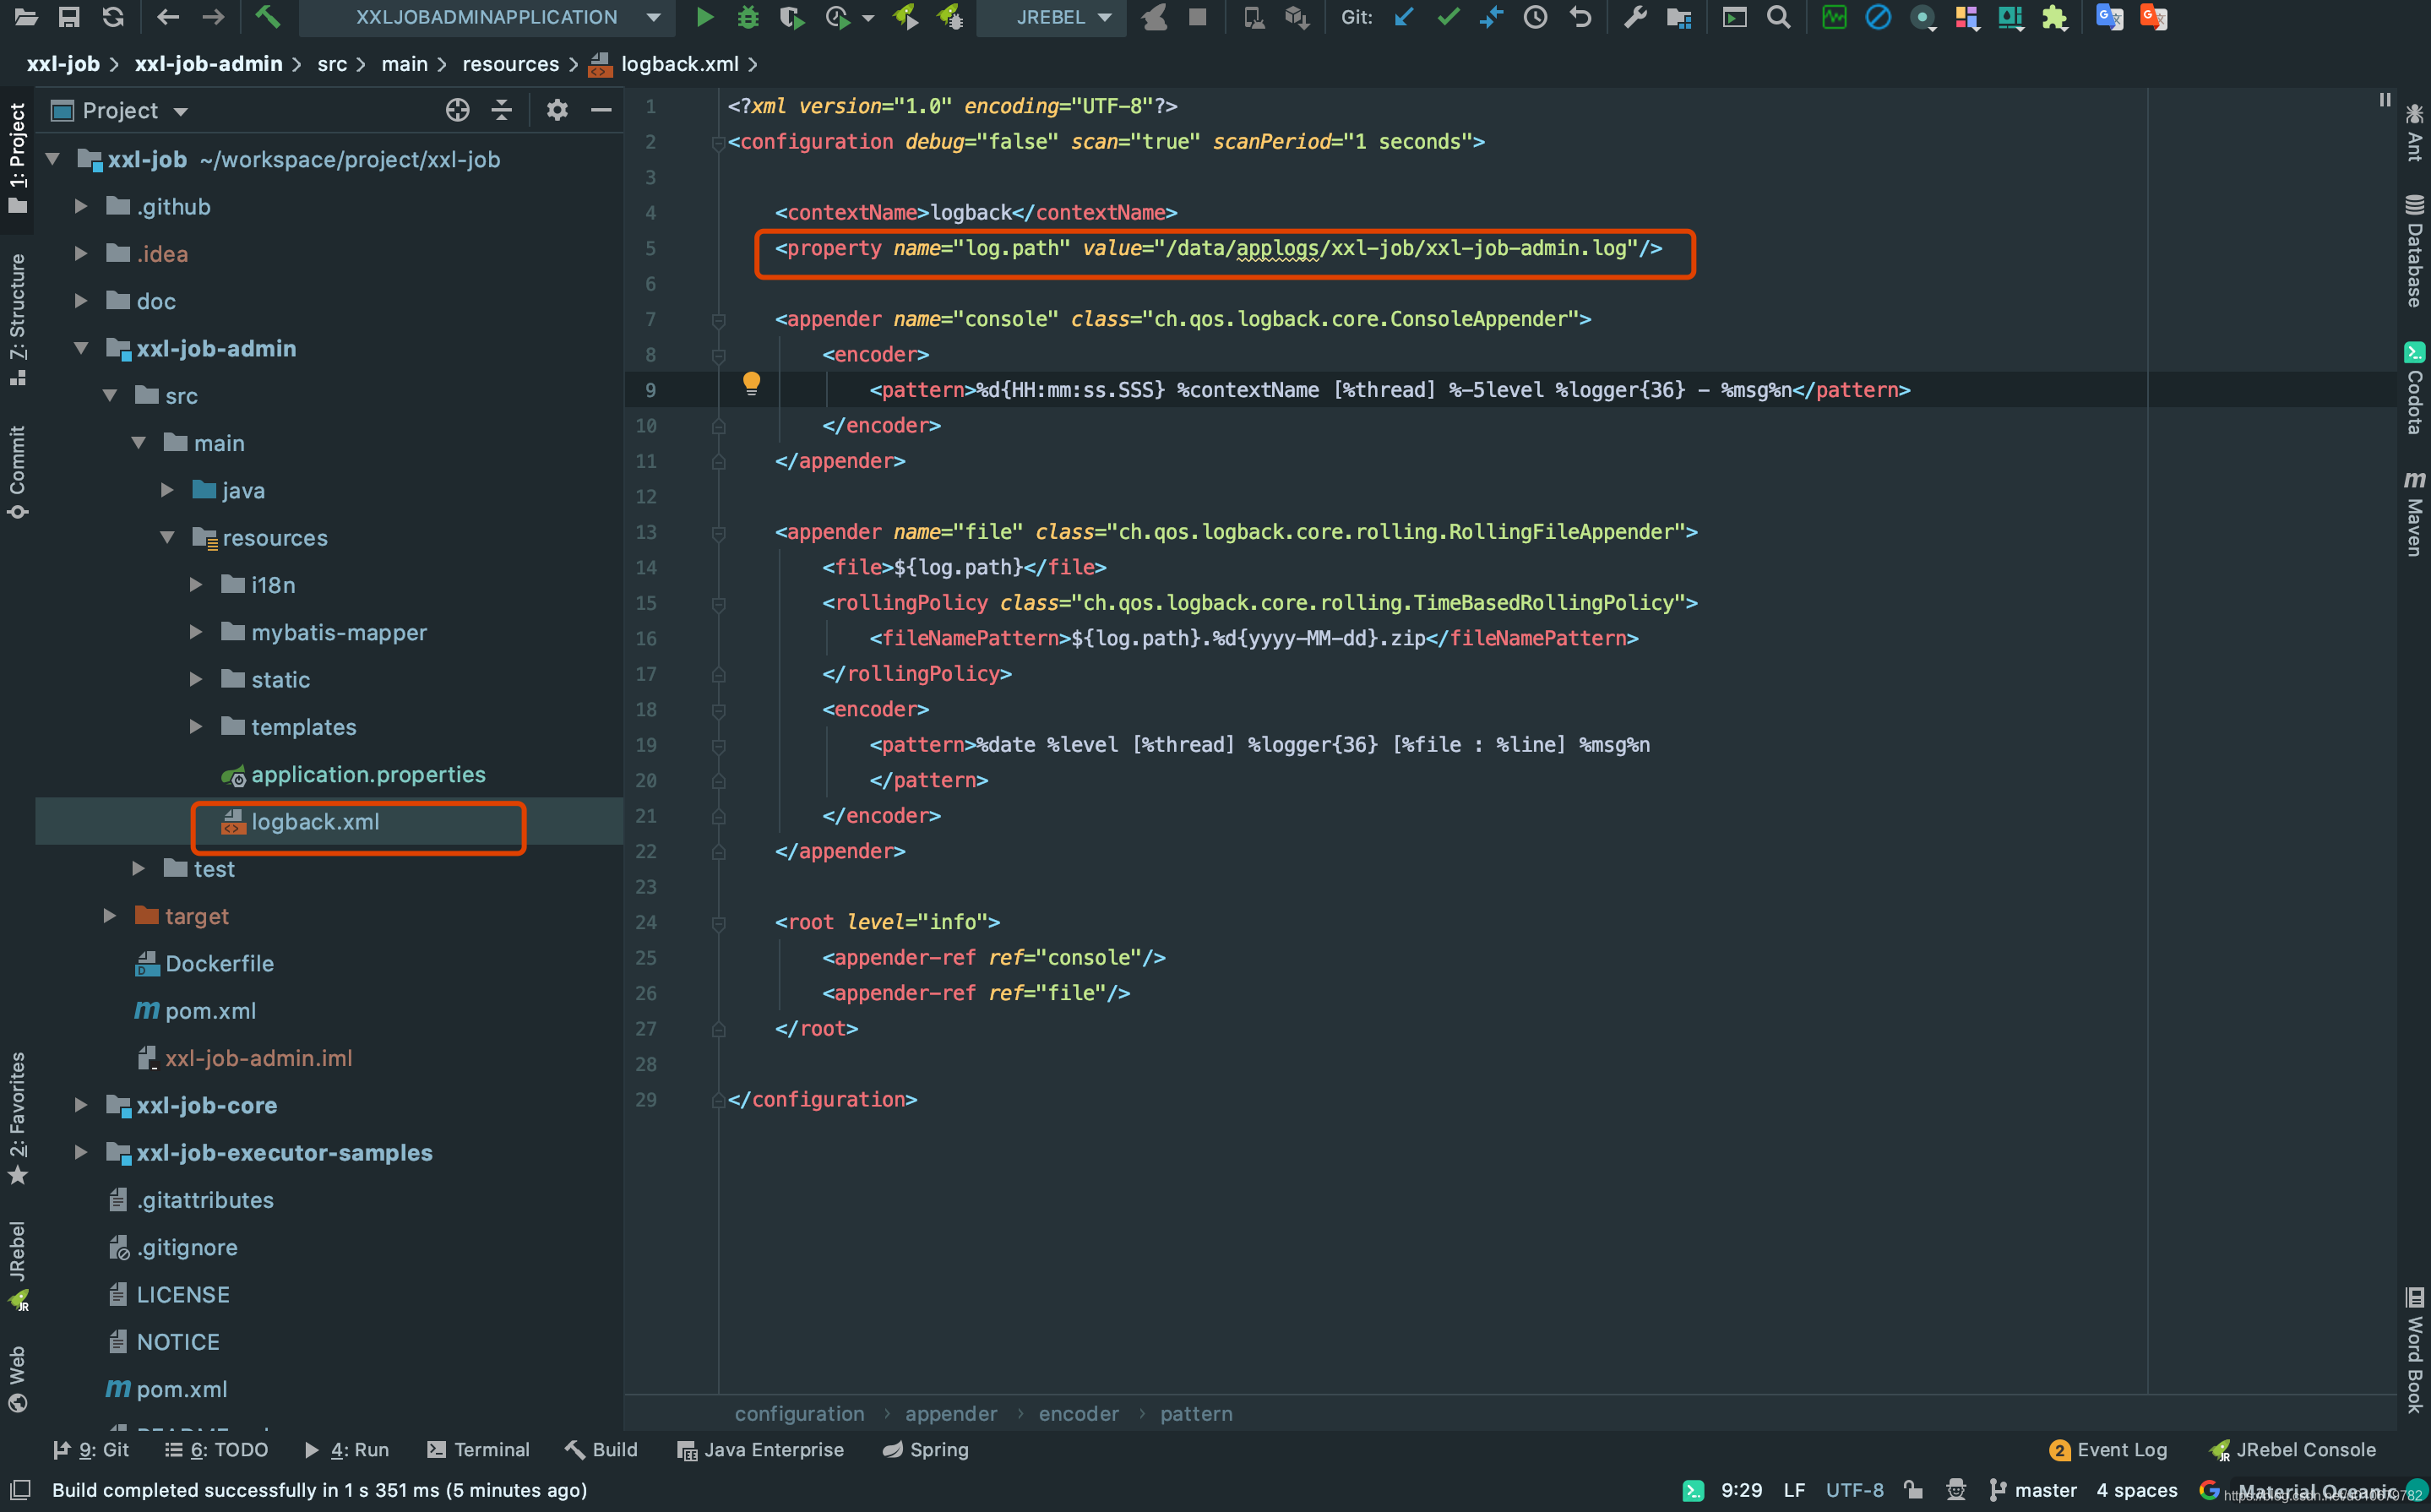
Task: Click the master git branch widget
Action: pyautogui.click(x=2033, y=1490)
